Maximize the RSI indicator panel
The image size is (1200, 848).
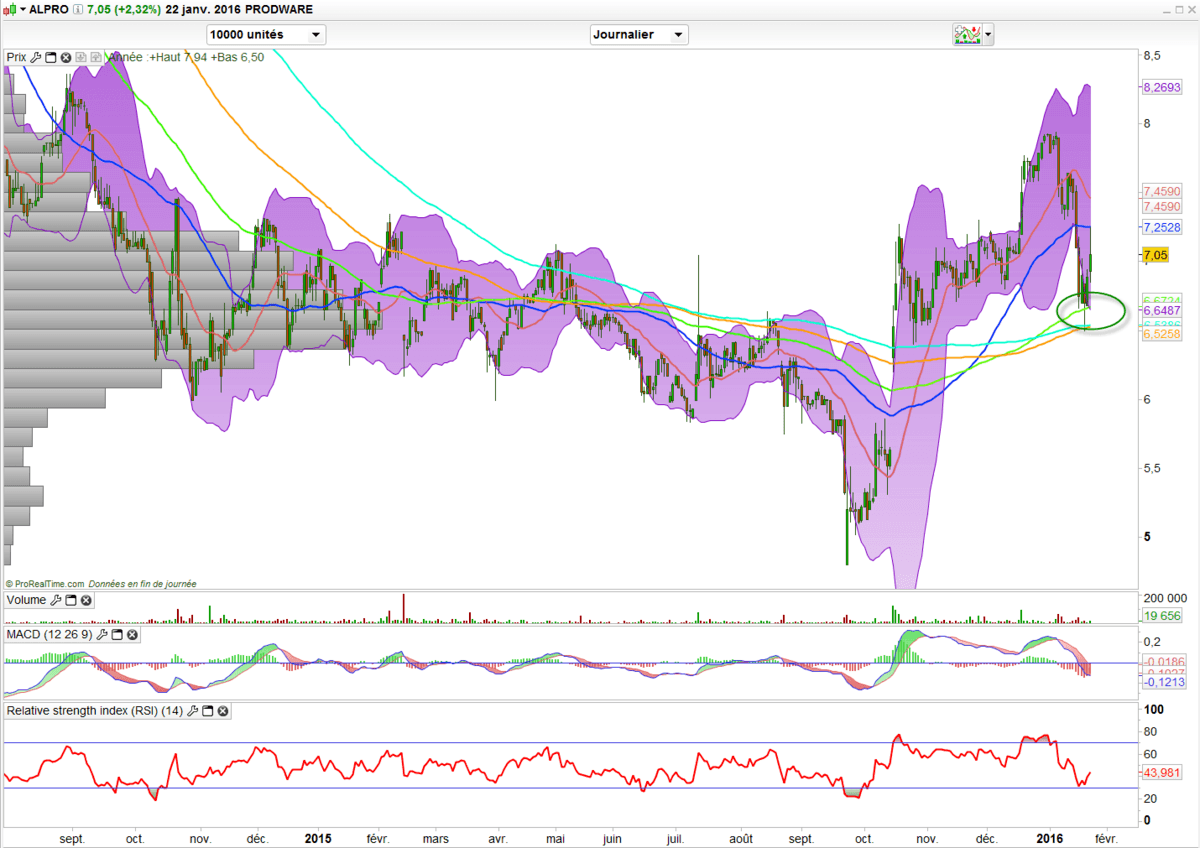coord(207,711)
